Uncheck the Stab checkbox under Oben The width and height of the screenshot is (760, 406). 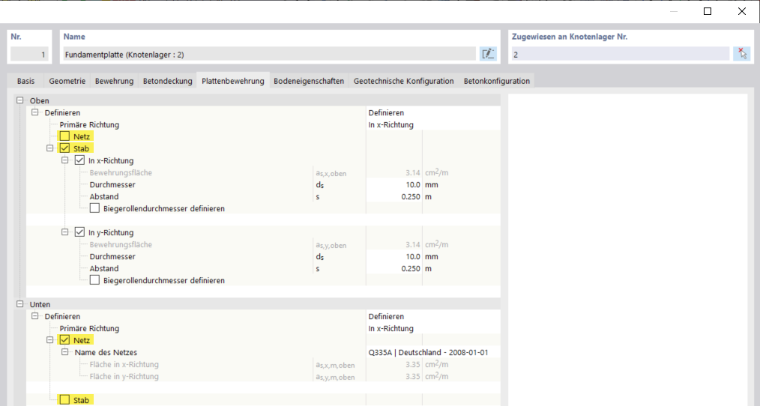[x=64, y=148]
